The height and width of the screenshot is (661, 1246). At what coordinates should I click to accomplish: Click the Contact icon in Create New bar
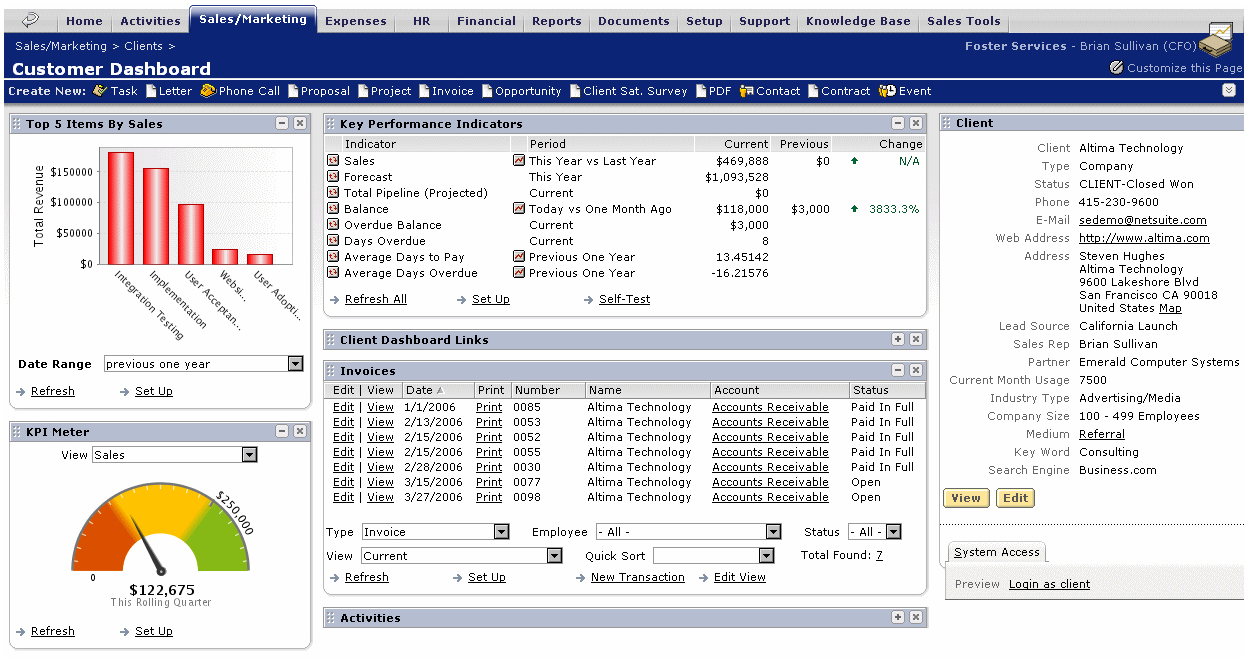(746, 91)
